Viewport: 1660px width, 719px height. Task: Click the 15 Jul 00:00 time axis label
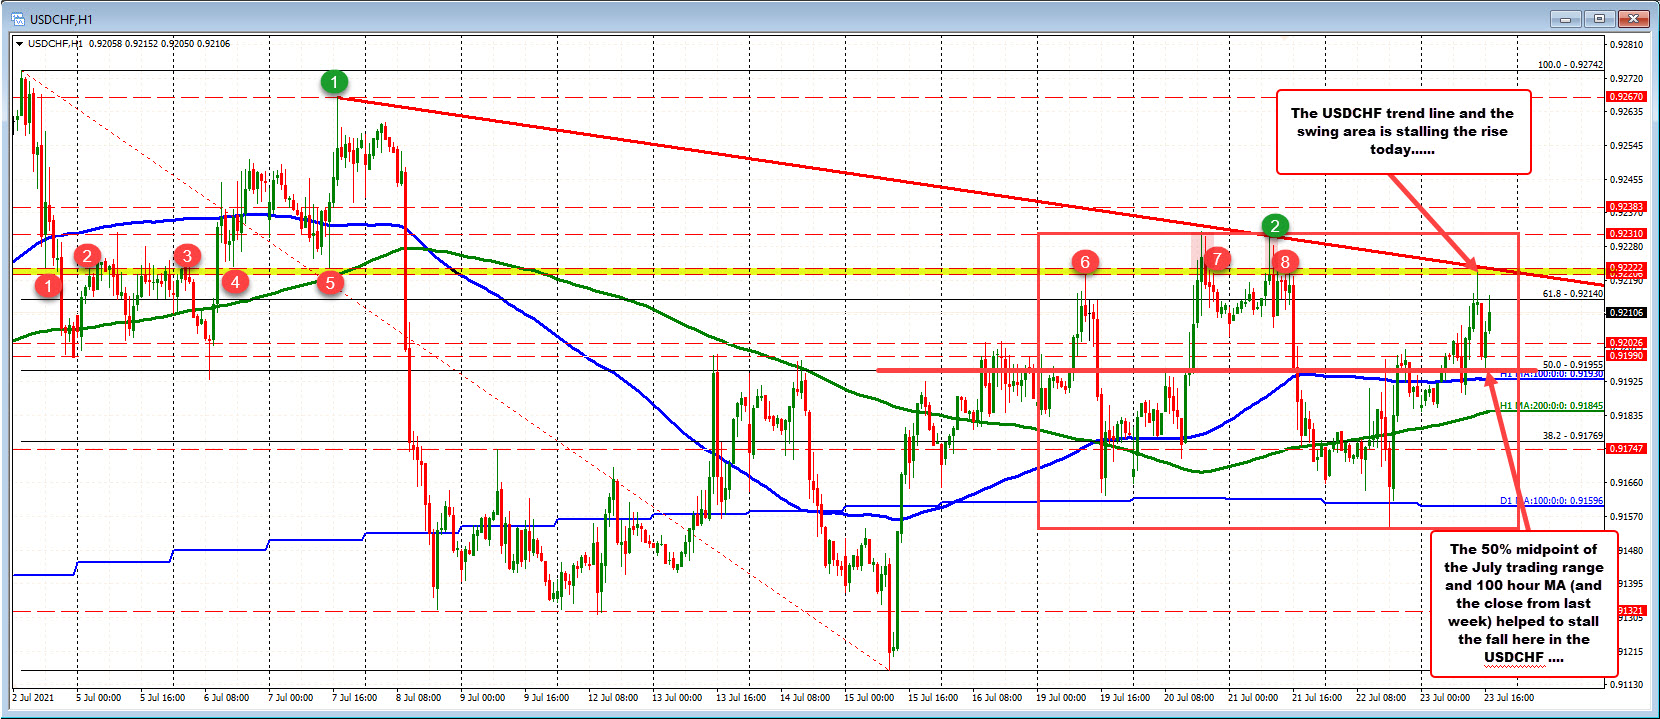coord(868,698)
